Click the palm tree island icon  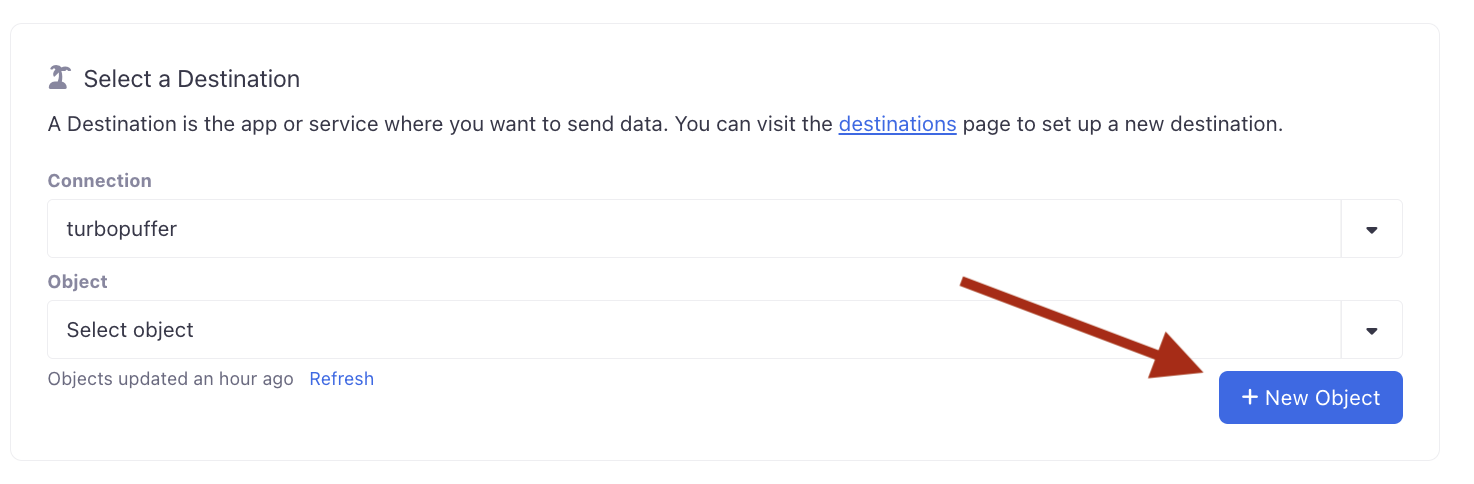[x=60, y=78]
